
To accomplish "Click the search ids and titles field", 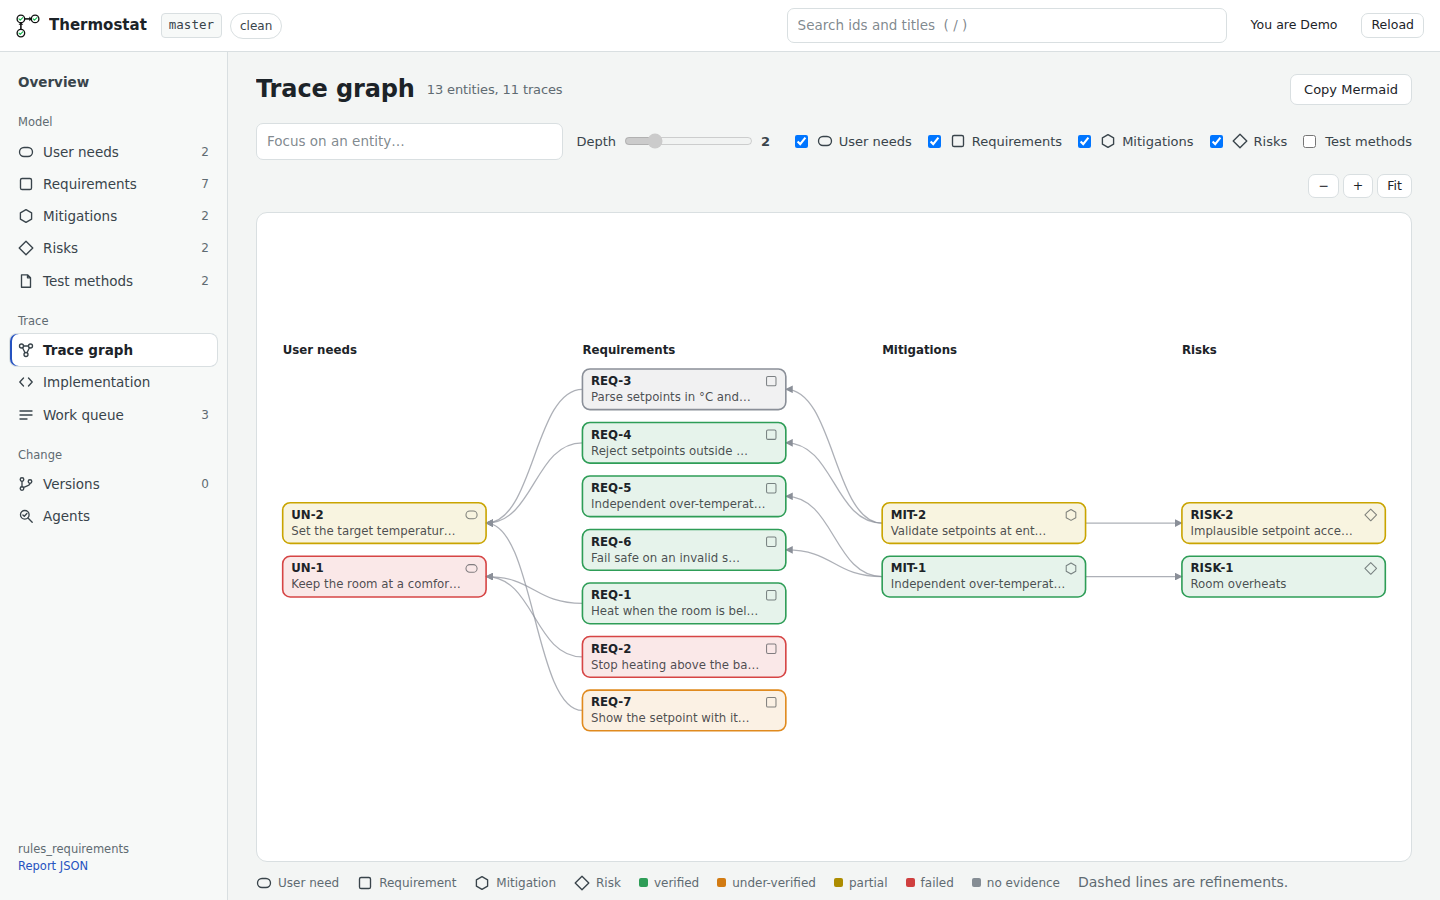I will coord(1006,25).
